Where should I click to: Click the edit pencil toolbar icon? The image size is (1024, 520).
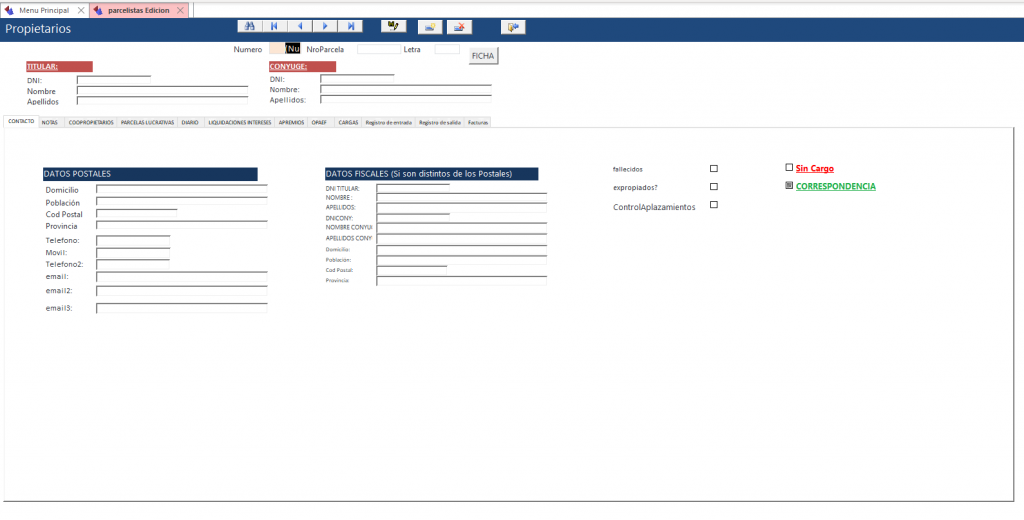[393, 27]
